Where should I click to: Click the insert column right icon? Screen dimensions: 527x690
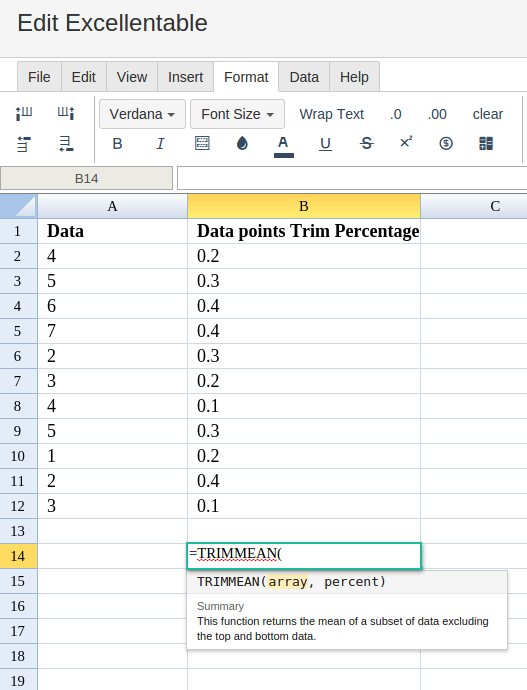[x=66, y=114]
